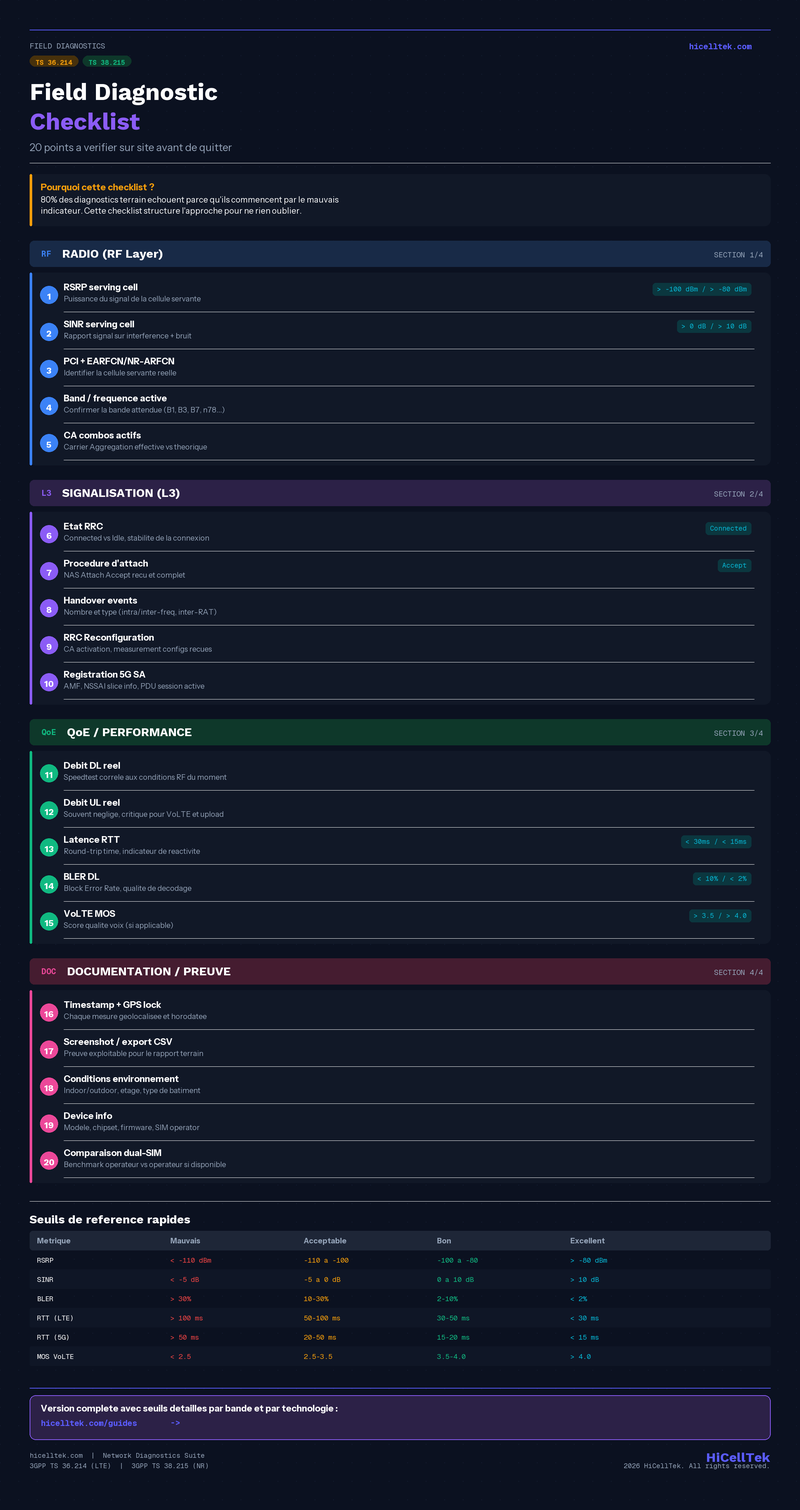Select numbered circle 1 for RSRP serving cell
Screen dimensions: 800x1510
pos(48,295)
